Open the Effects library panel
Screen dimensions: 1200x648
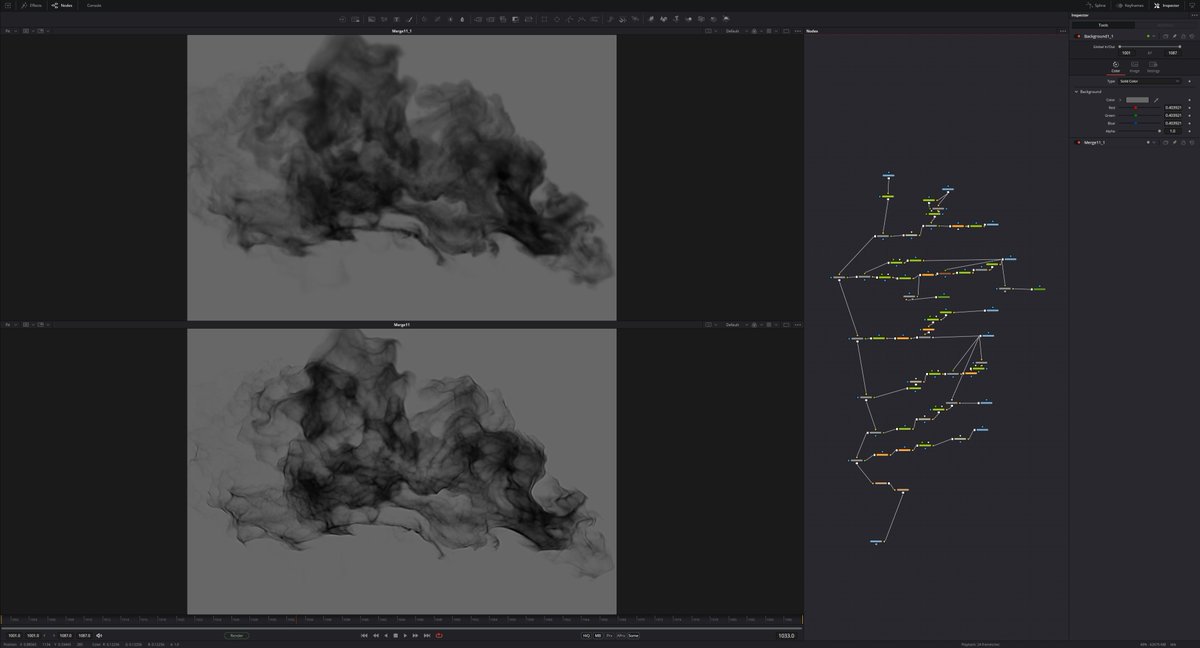(30, 5)
